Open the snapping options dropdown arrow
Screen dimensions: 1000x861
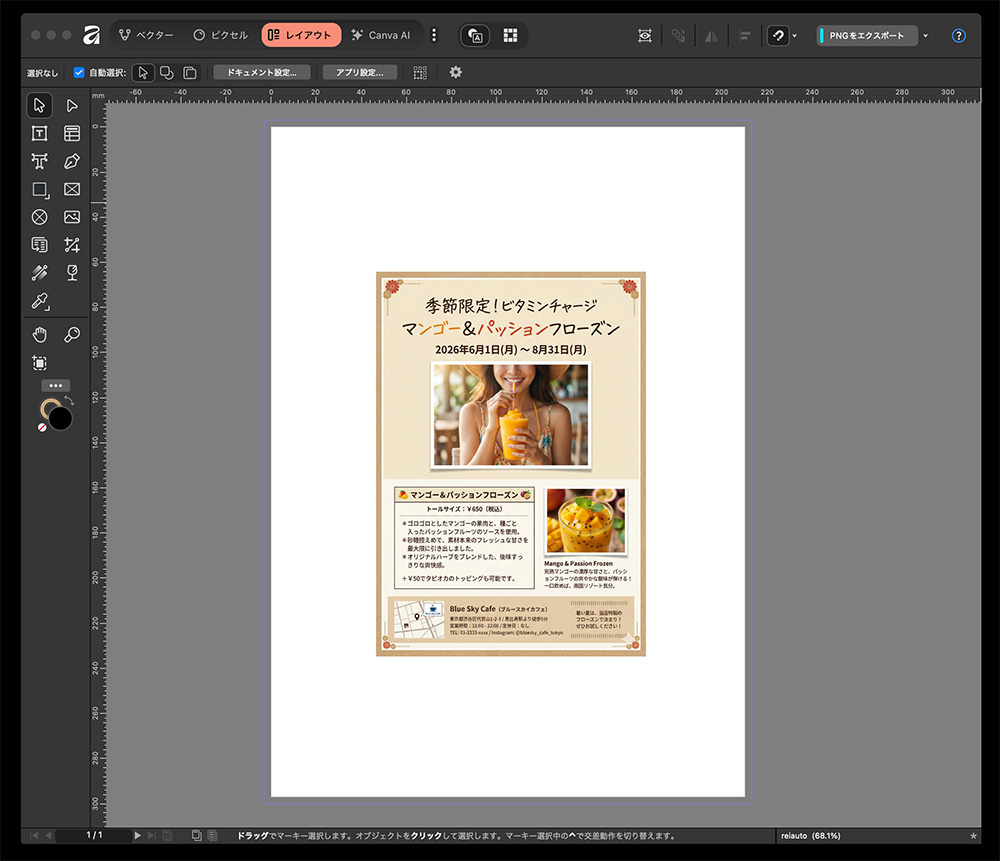(794, 35)
